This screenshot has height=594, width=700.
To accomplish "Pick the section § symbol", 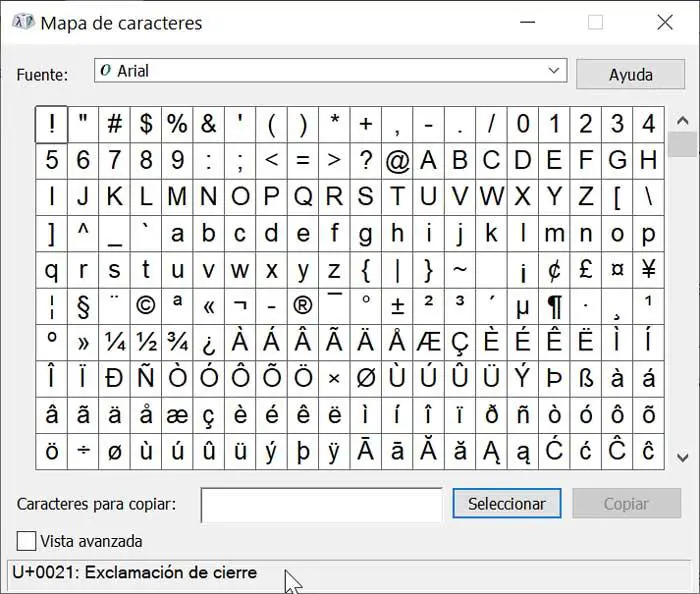I will [83, 306].
